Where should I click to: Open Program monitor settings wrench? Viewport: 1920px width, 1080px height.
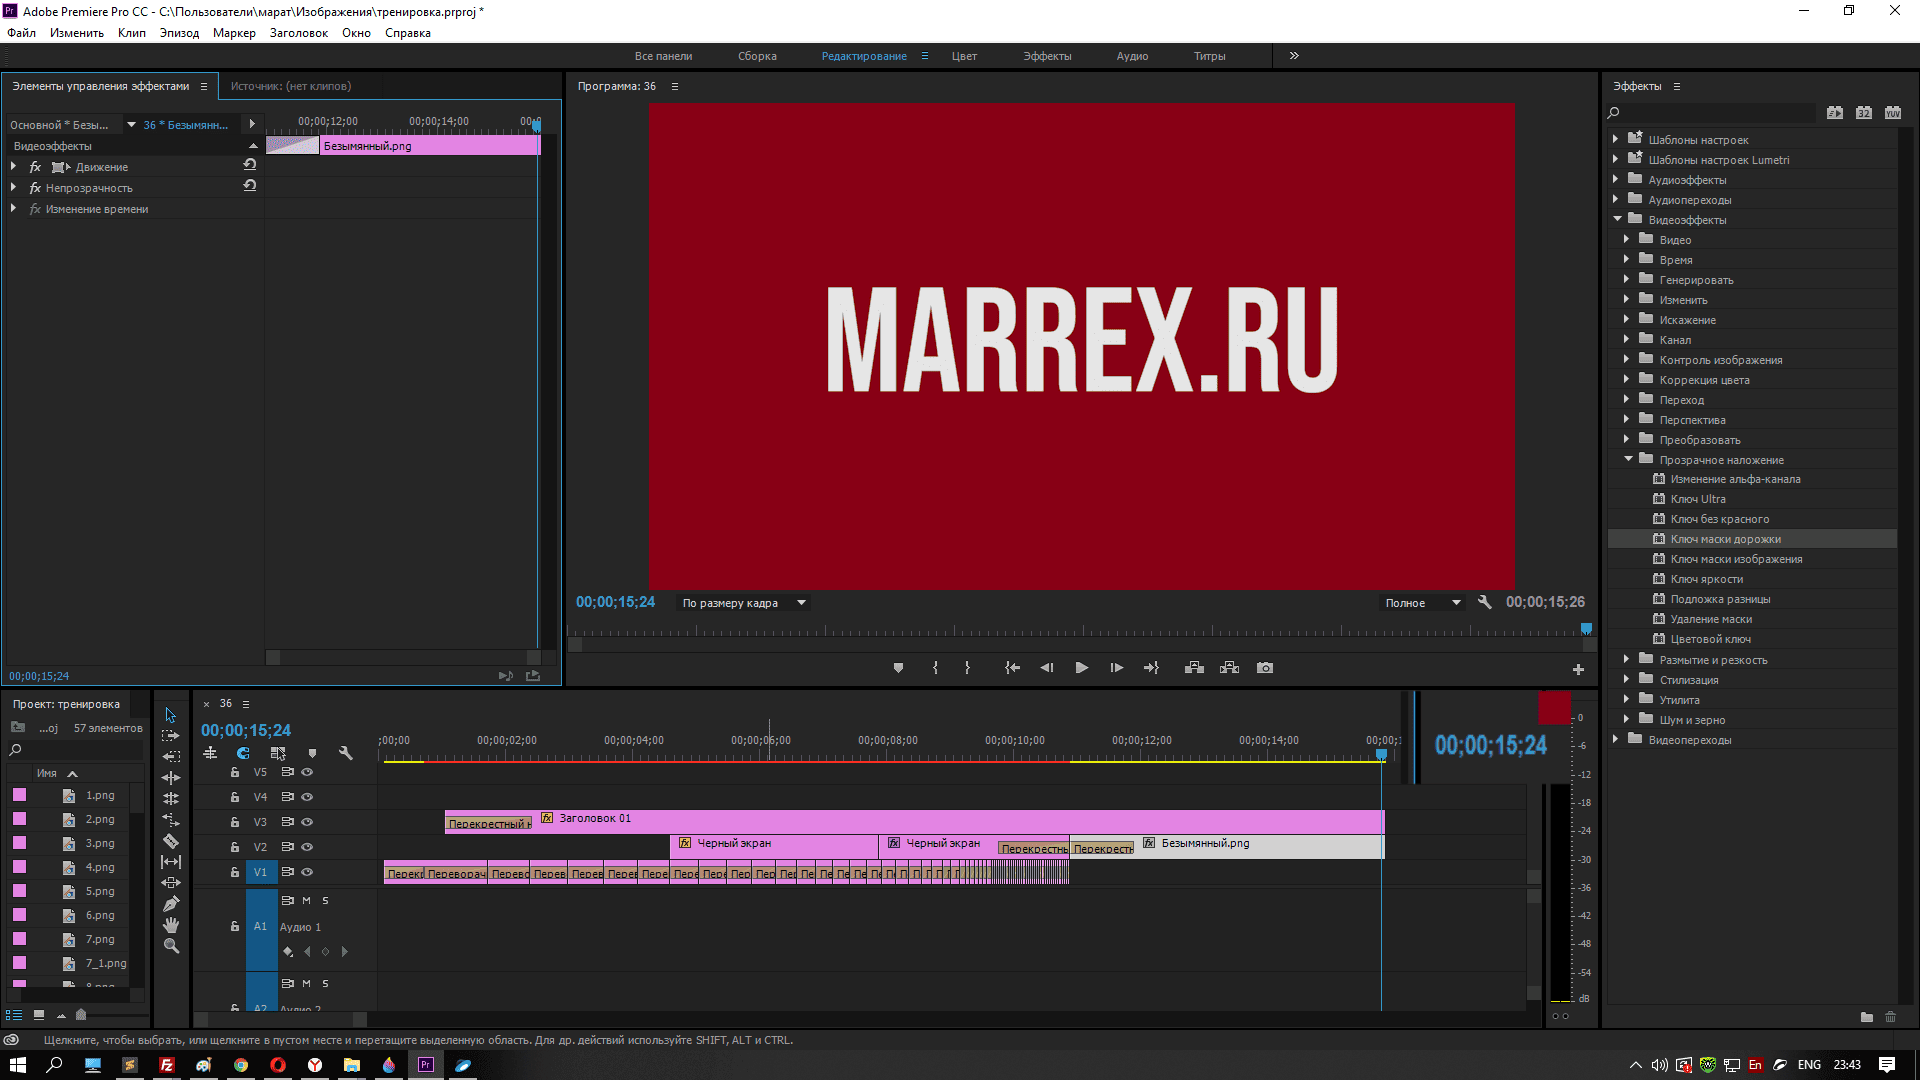point(1485,602)
